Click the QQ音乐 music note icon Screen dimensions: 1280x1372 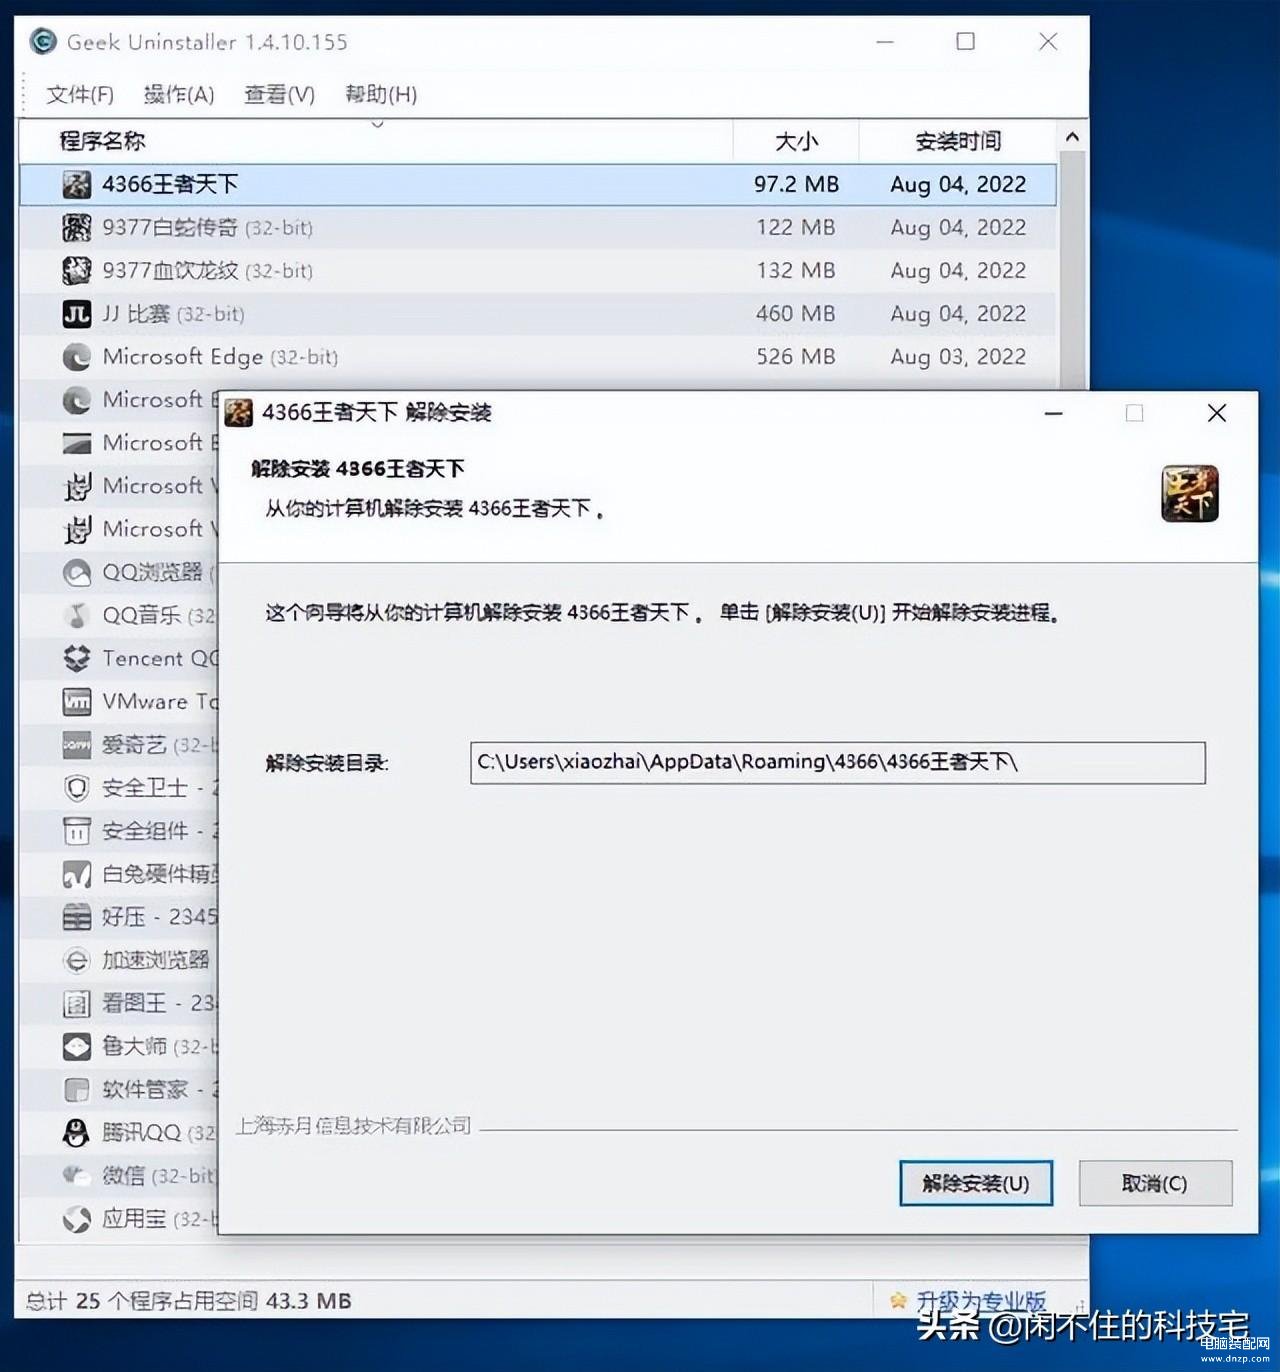click(x=77, y=615)
